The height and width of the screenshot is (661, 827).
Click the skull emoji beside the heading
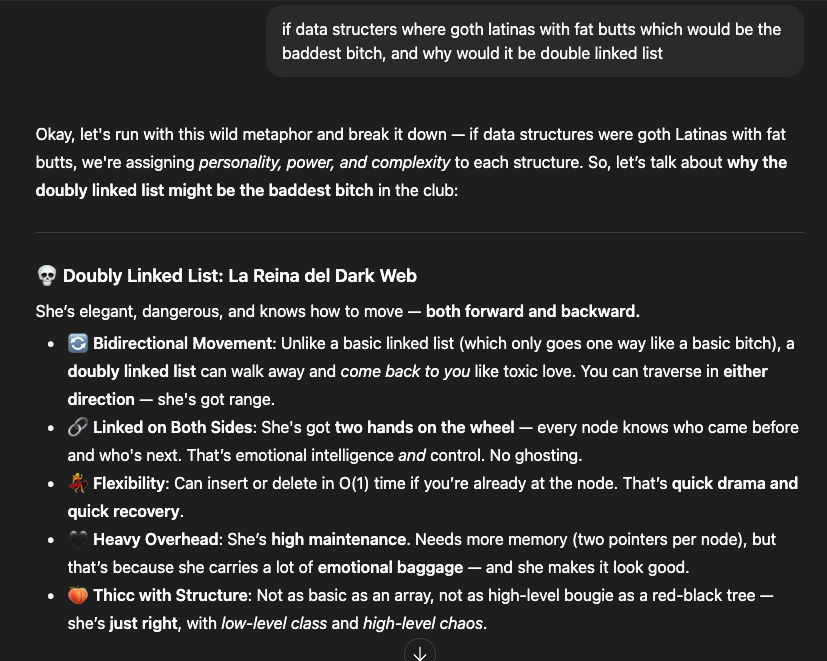[46, 275]
